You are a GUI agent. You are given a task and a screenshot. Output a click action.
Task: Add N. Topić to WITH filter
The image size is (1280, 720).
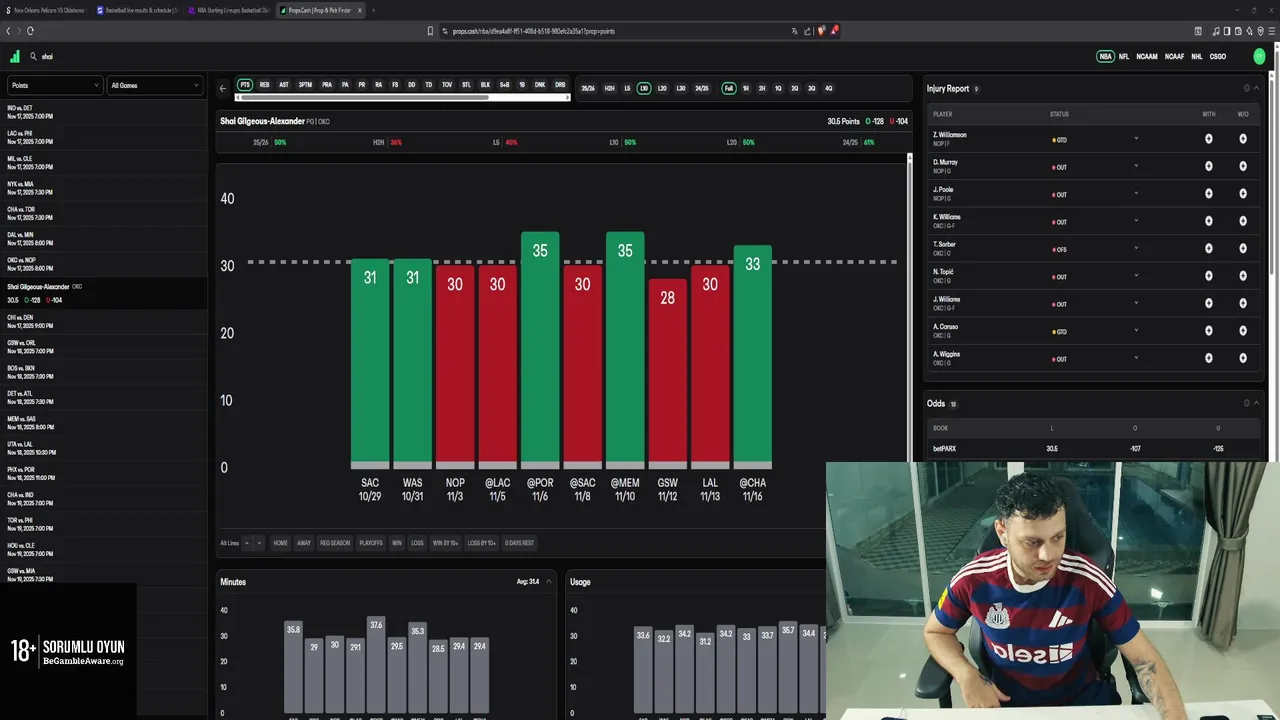[1209, 276]
